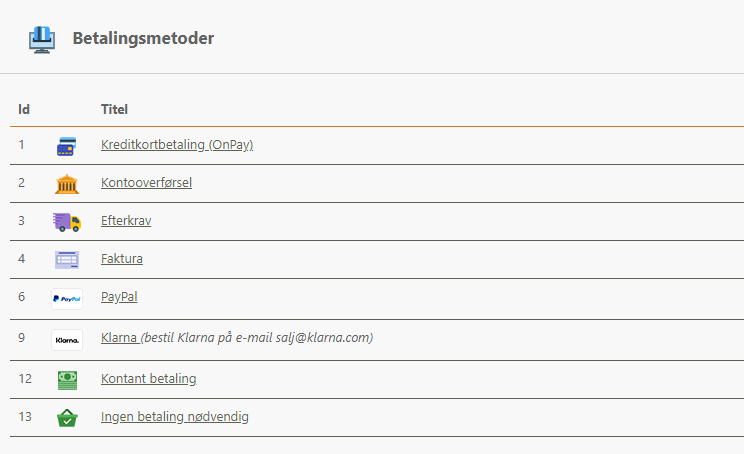Open the Efterkrav payment method
Viewport: 744px width, 454px height.
coord(126,221)
